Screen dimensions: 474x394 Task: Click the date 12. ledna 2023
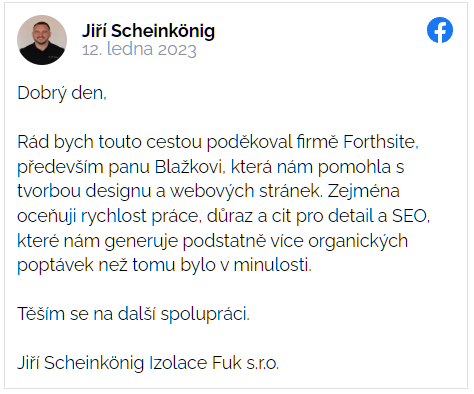[x=139, y=49]
